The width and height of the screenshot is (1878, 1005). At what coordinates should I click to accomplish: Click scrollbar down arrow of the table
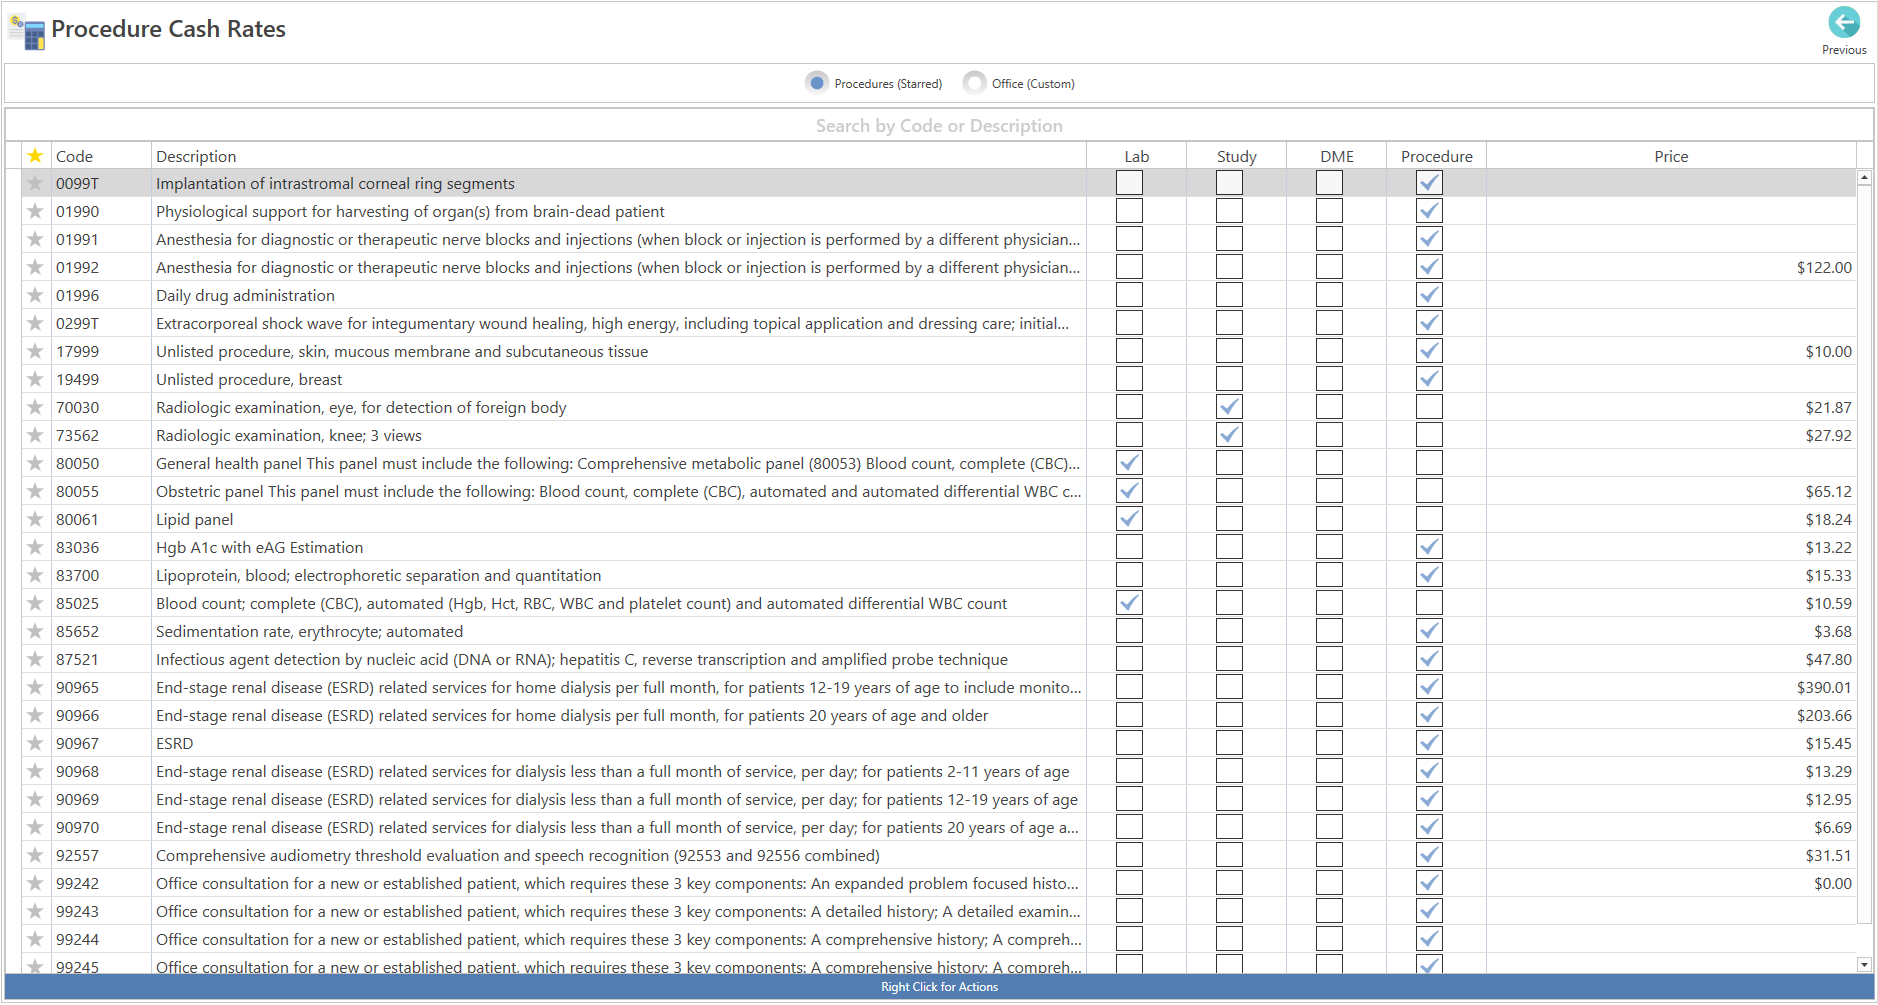coord(1864,965)
